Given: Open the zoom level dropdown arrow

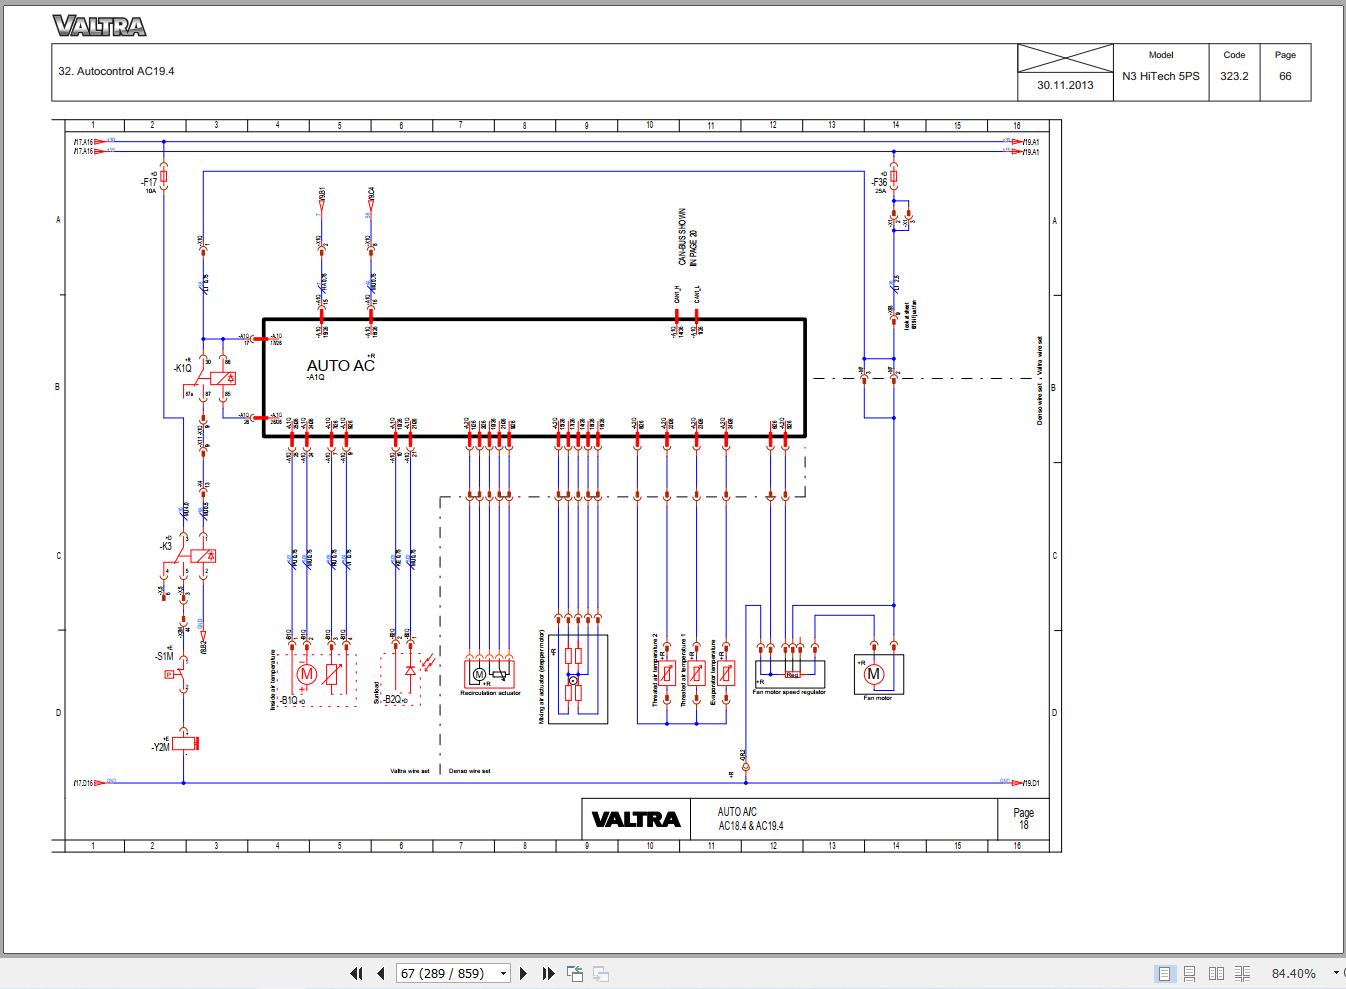Looking at the screenshot, I should pyautogui.click(x=1336, y=973).
